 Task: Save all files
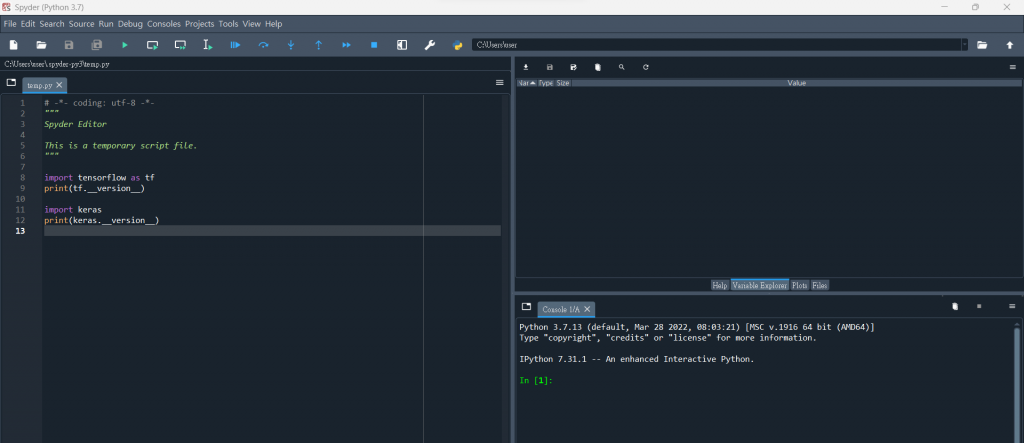(97, 45)
